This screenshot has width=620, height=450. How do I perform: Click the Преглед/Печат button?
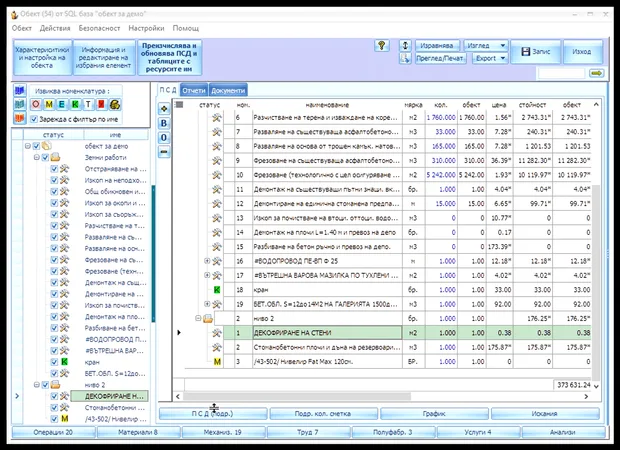click(x=440, y=59)
